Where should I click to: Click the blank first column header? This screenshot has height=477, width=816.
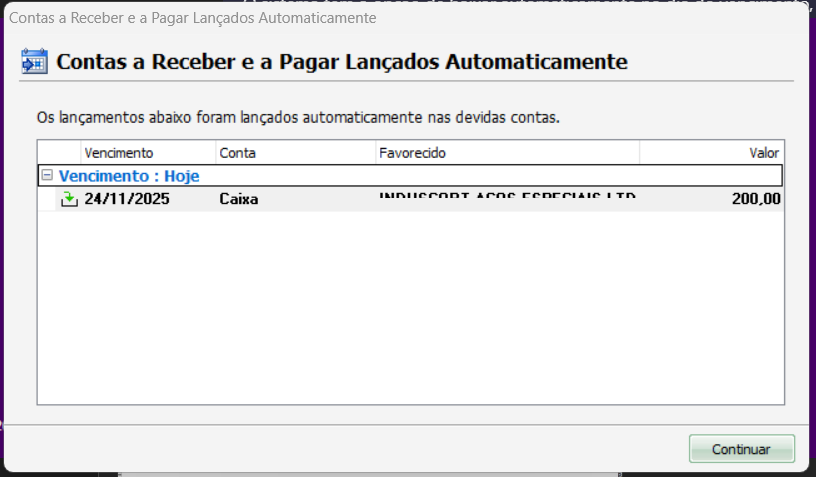pyautogui.click(x=59, y=153)
